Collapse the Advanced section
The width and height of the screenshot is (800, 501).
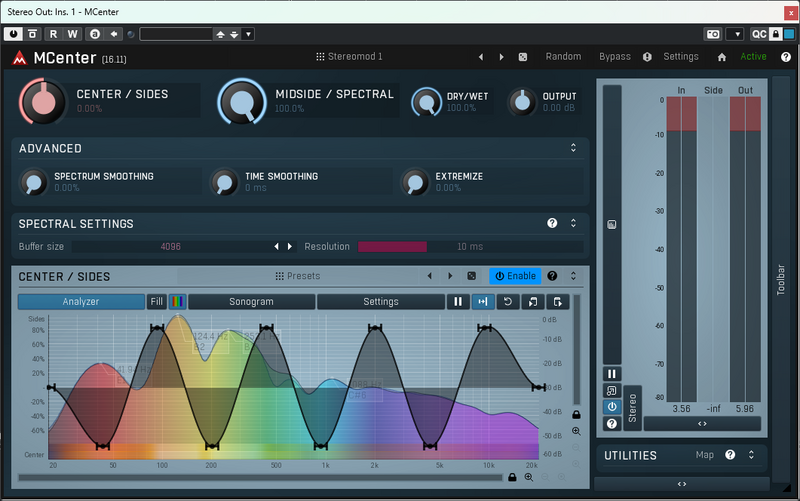point(573,148)
